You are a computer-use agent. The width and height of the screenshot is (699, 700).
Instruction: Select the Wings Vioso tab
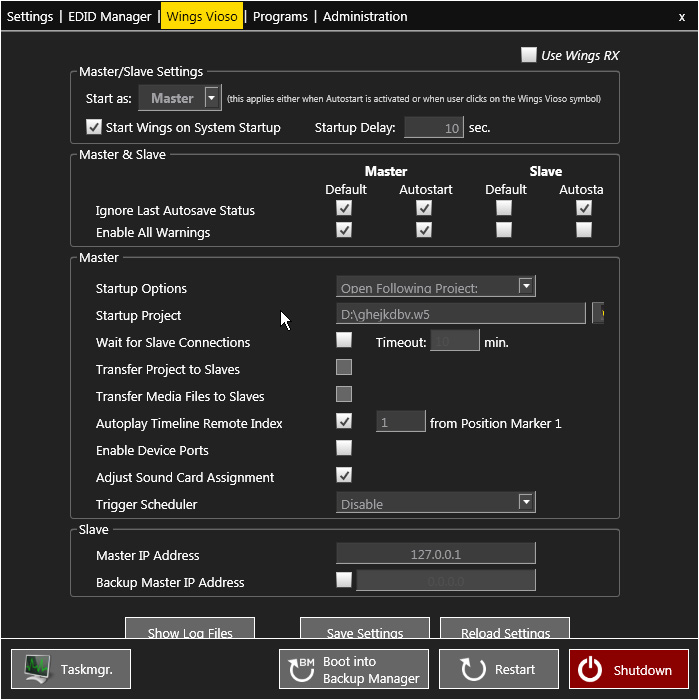pyautogui.click(x=202, y=16)
